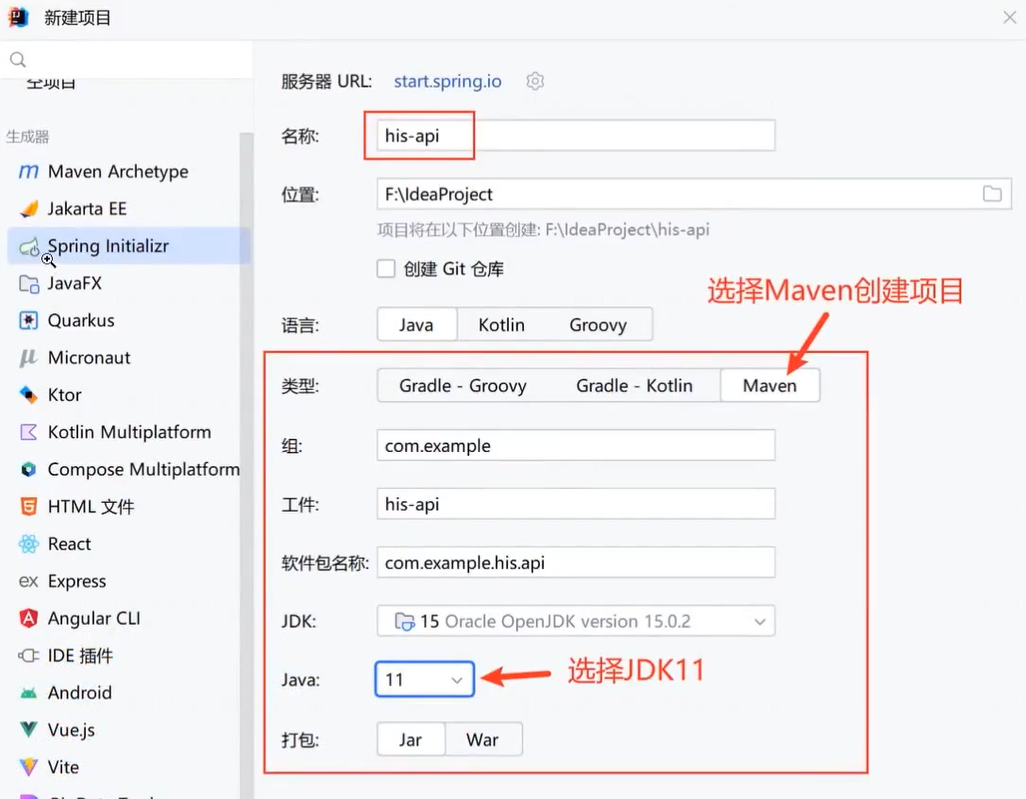Click the Vite icon
Screen dimensions: 1026x799
28,767
